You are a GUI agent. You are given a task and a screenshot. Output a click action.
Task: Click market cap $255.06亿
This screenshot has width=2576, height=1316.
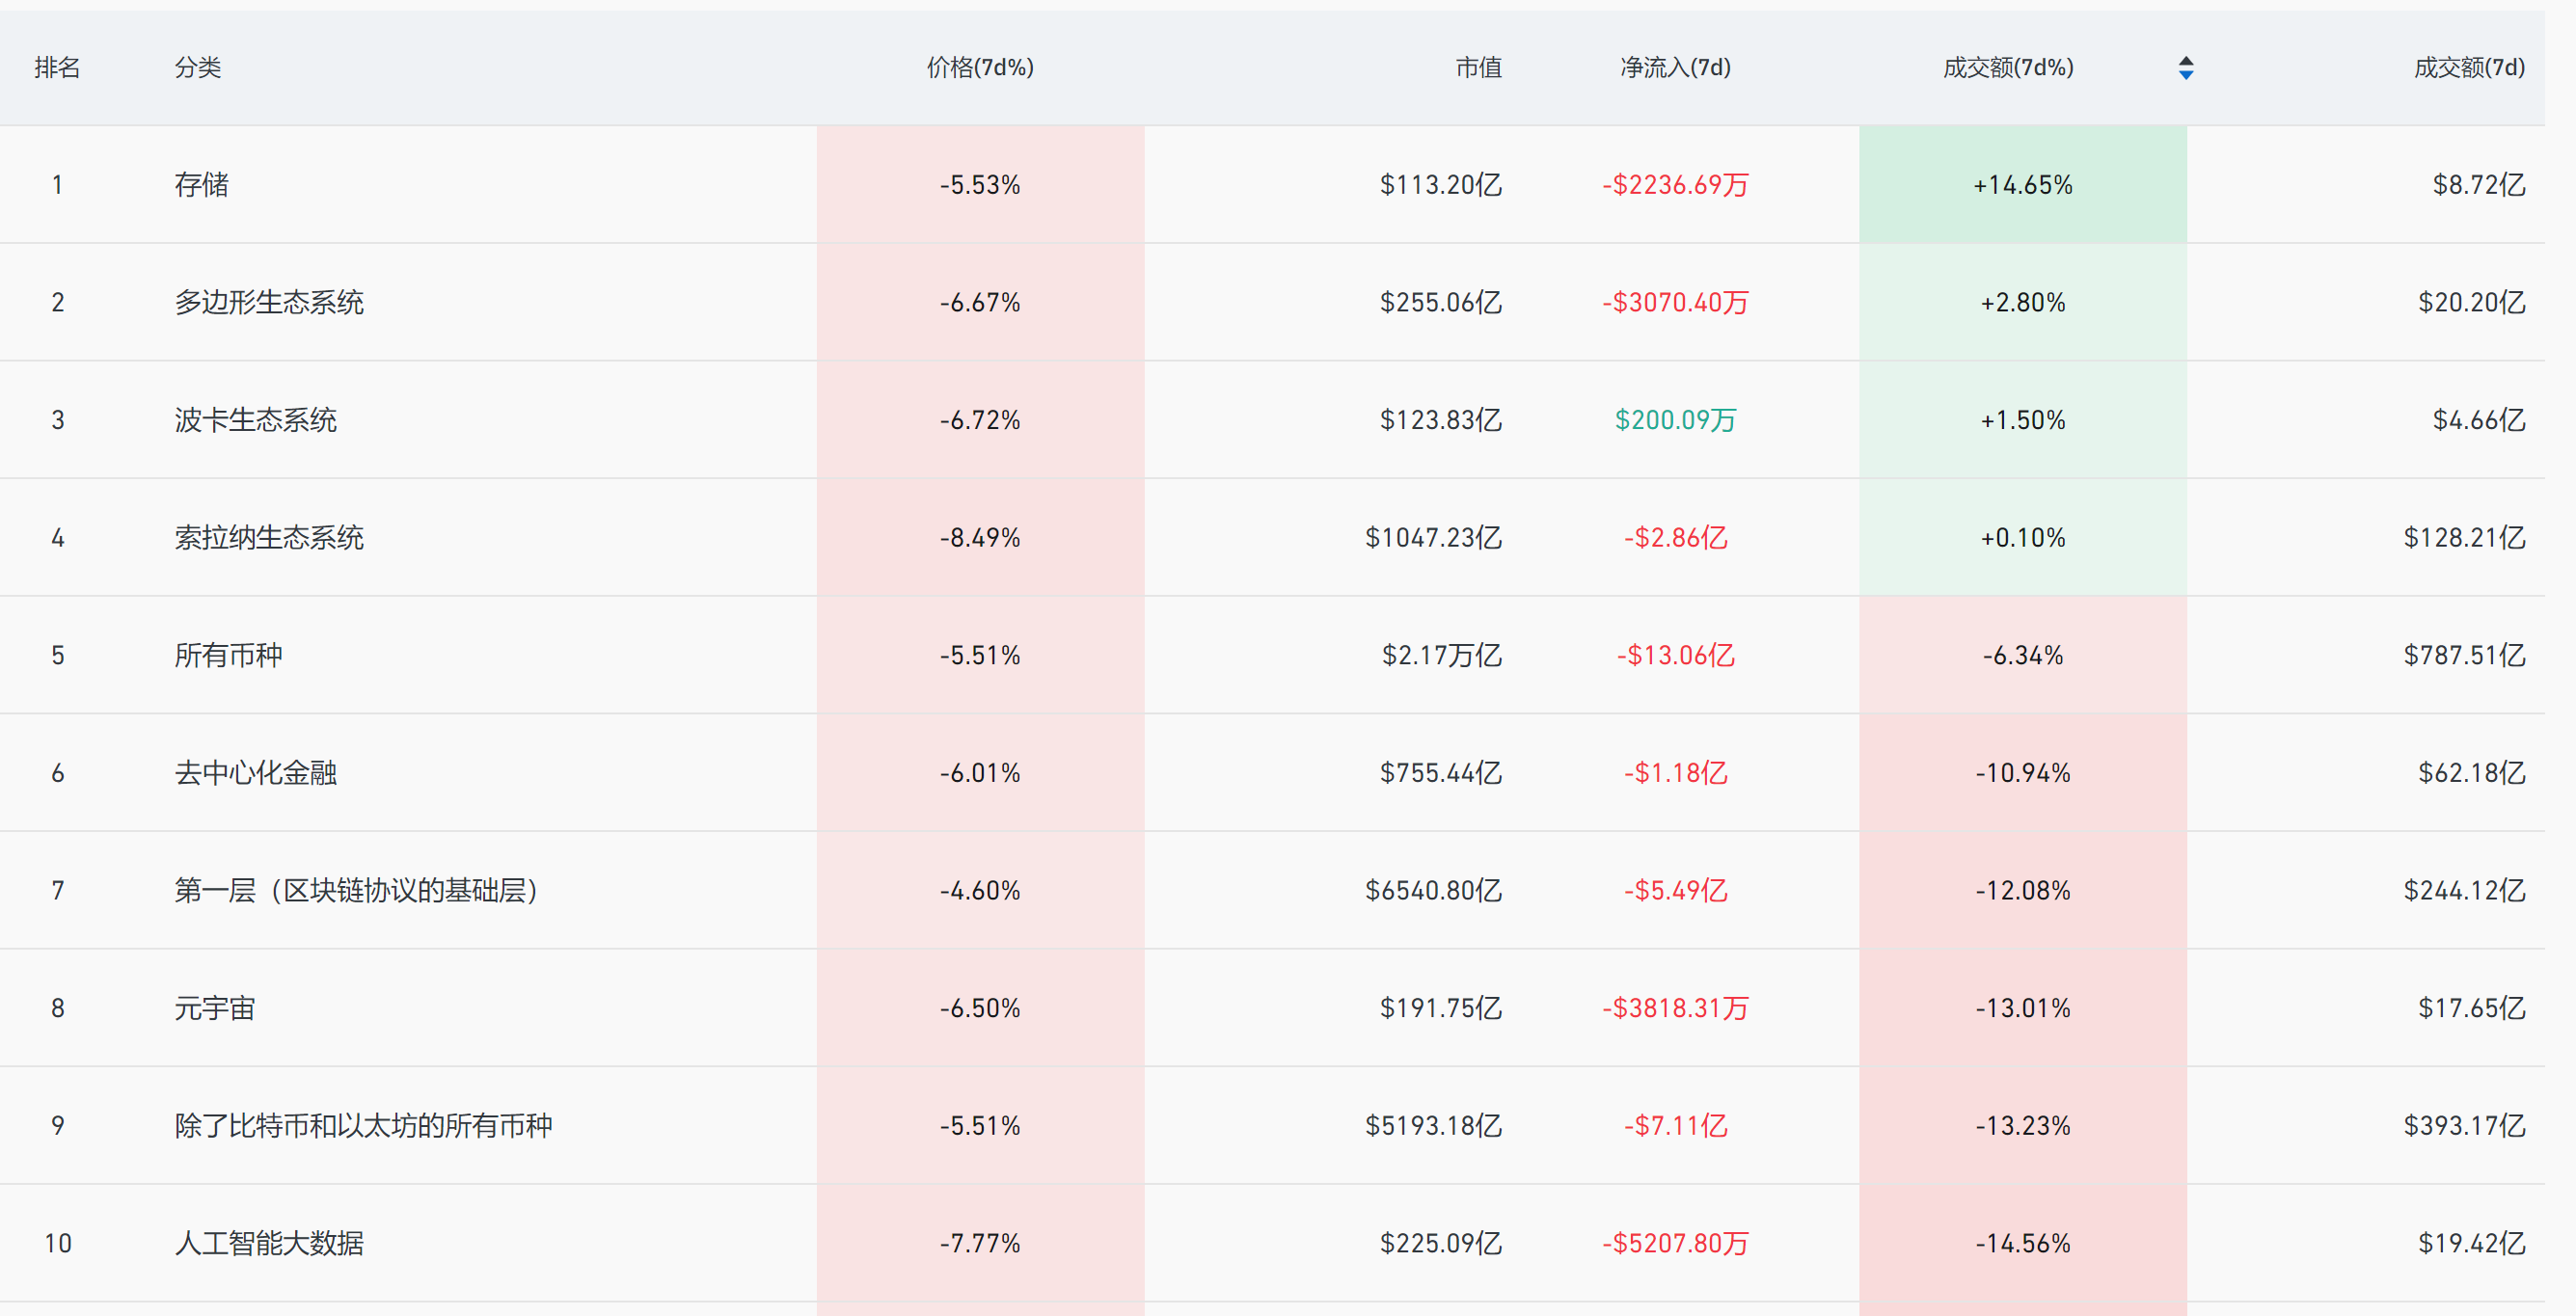pyautogui.click(x=1441, y=302)
